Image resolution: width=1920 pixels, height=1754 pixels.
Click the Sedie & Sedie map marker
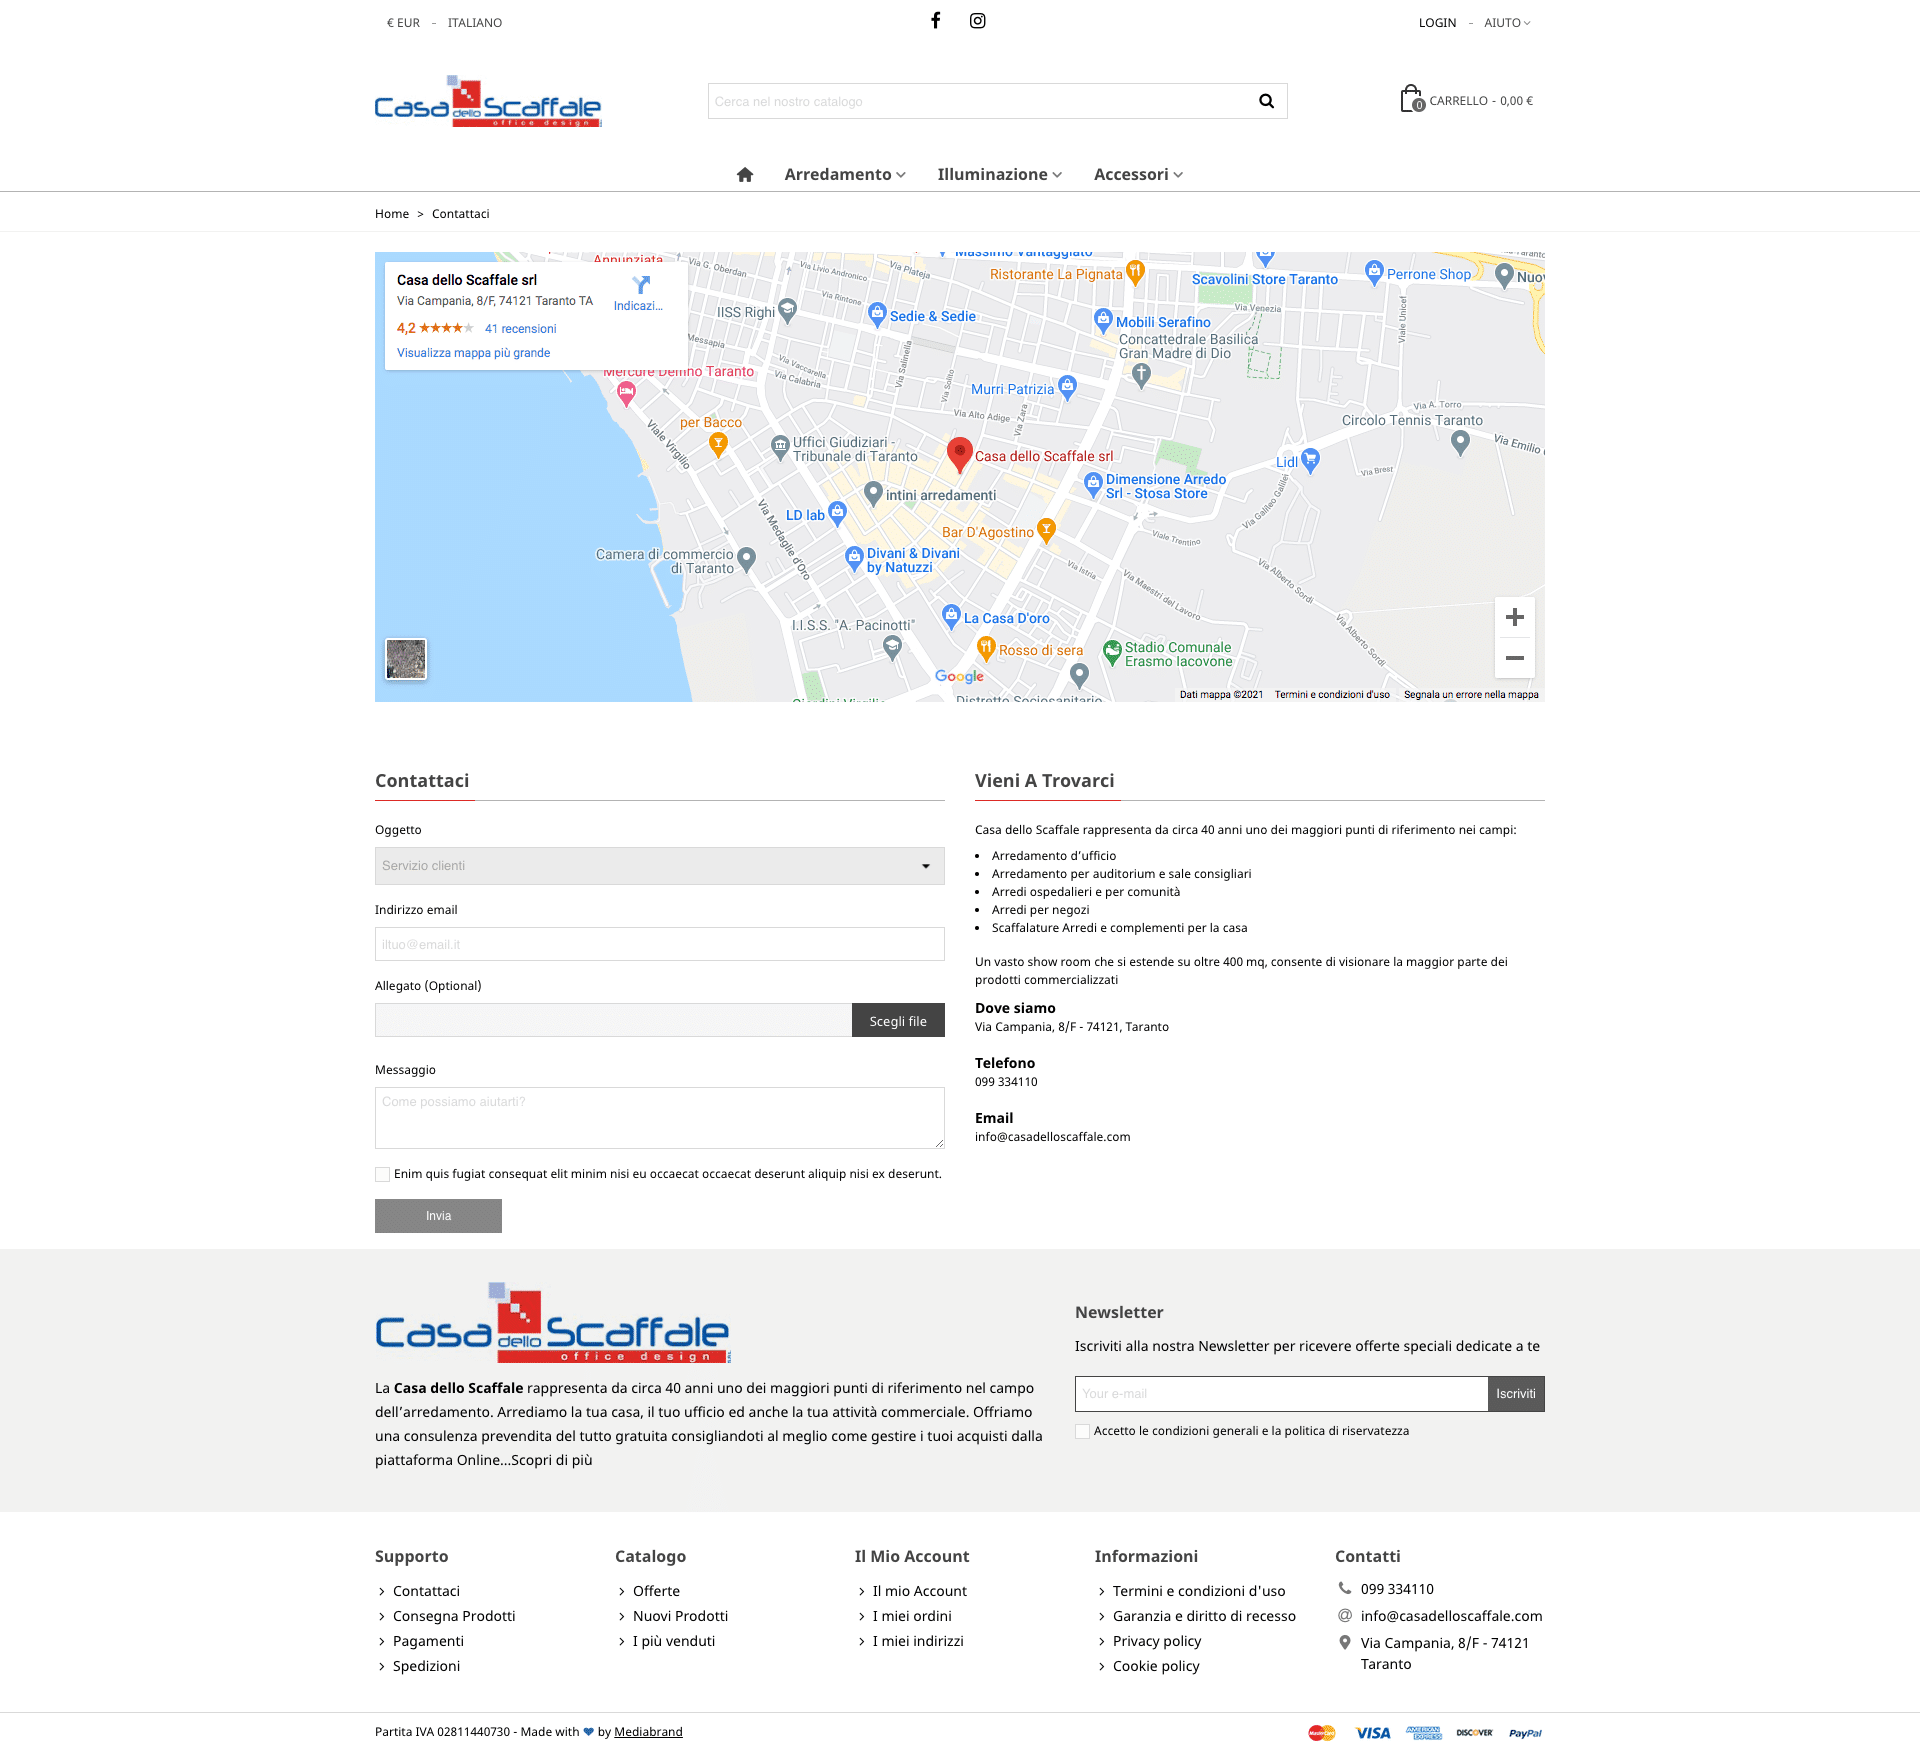tap(877, 314)
